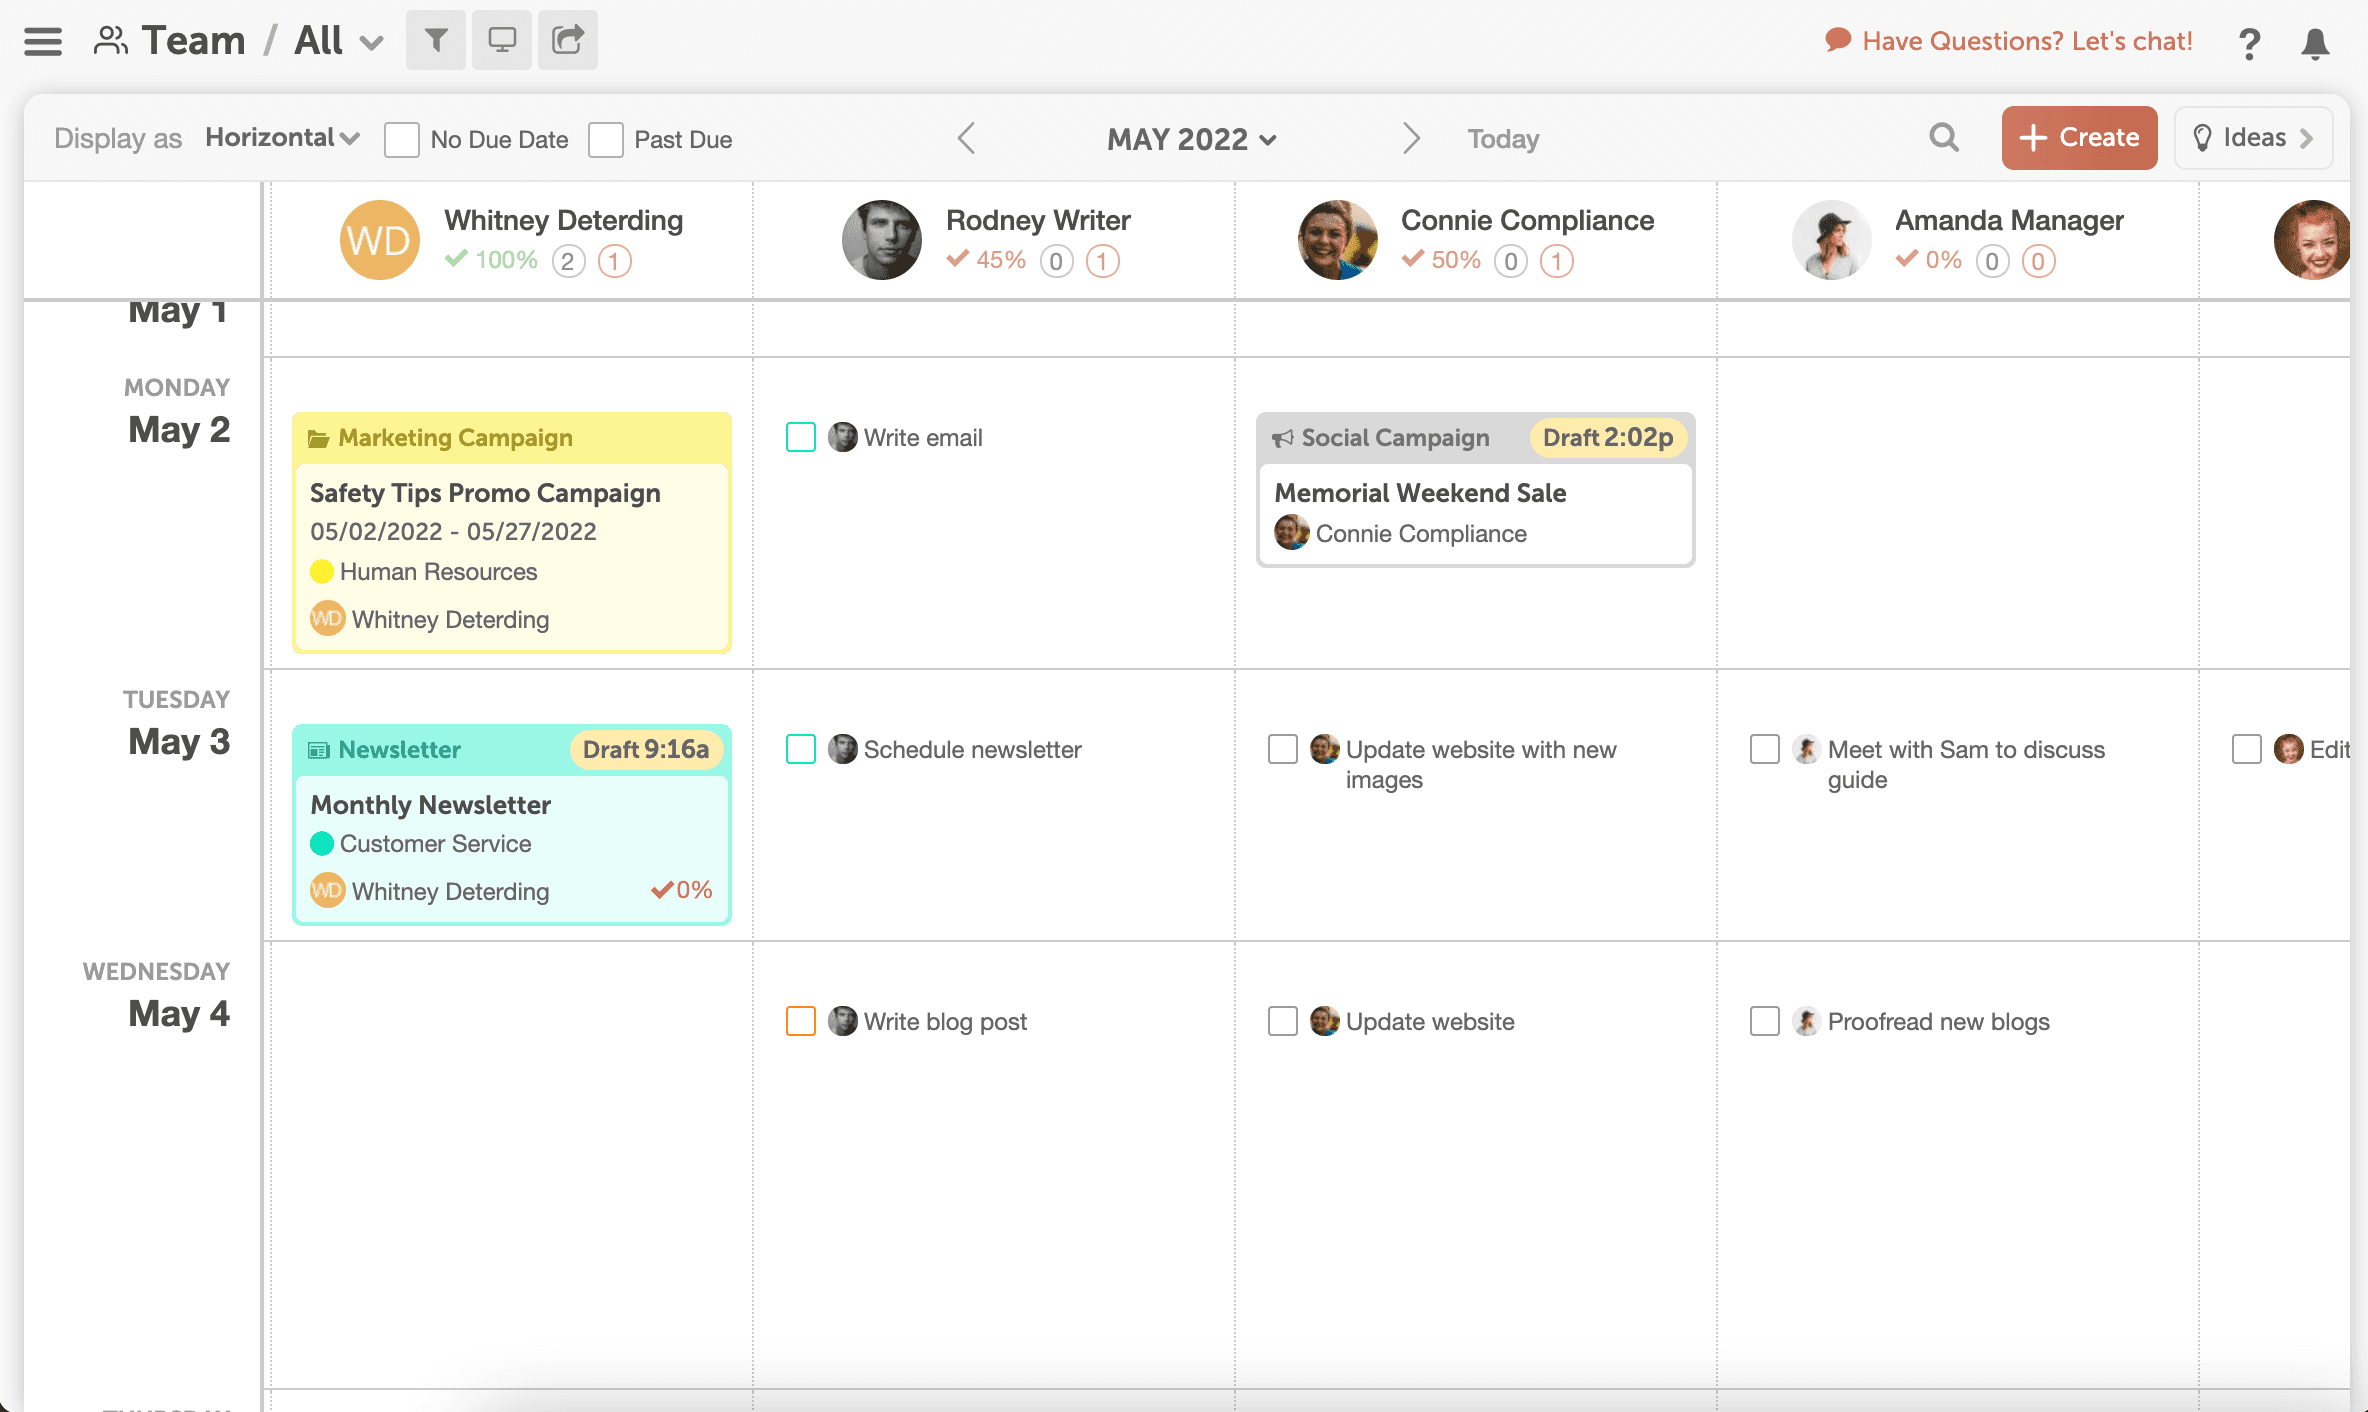Enable the Past Due checkbox
The height and width of the screenshot is (1412, 2368).
point(605,139)
